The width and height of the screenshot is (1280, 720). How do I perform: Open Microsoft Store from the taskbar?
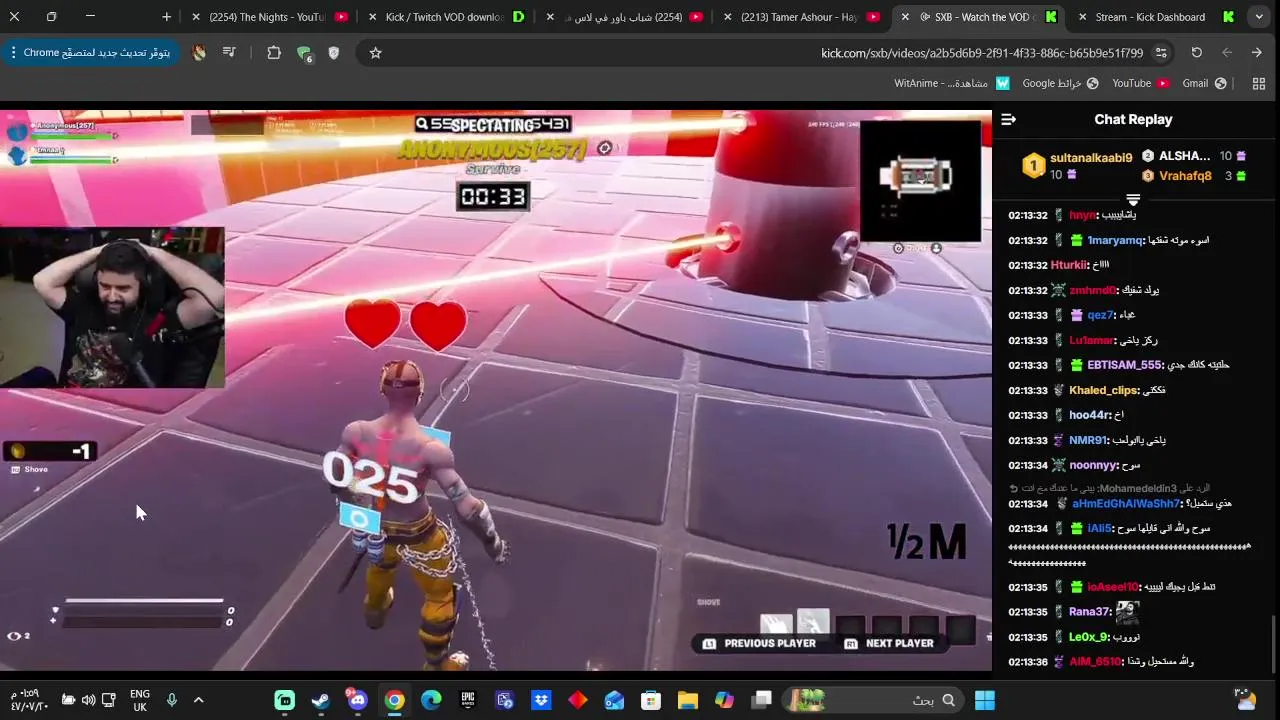tap(651, 700)
